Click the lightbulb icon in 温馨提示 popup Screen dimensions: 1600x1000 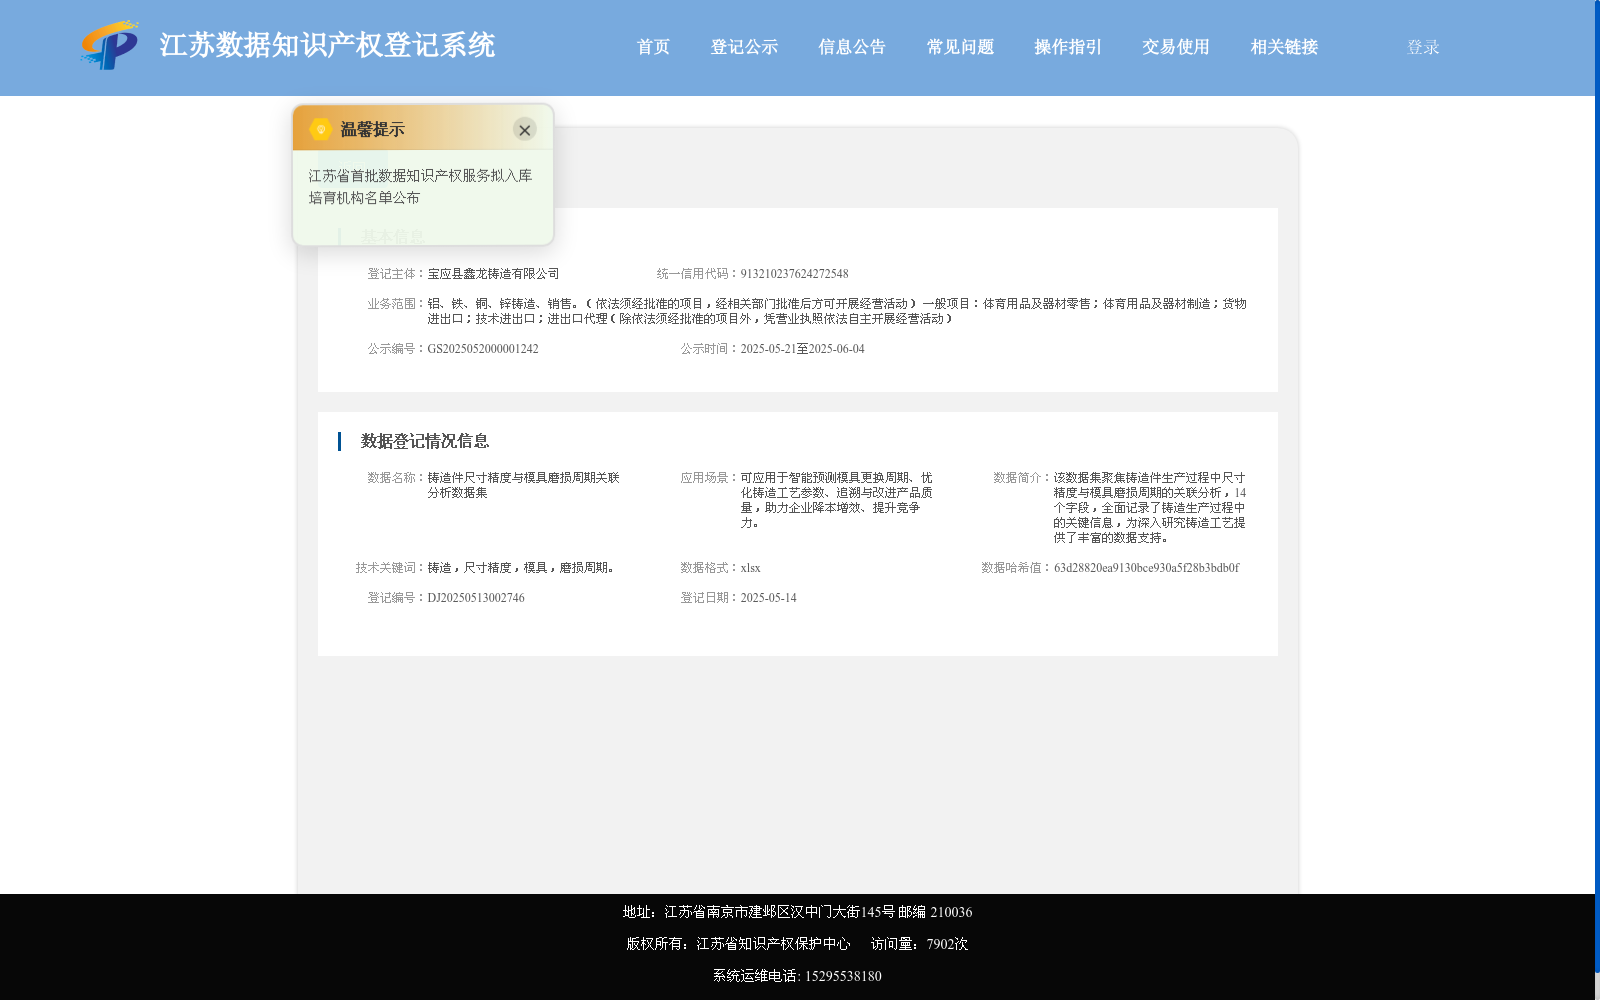tap(320, 129)
